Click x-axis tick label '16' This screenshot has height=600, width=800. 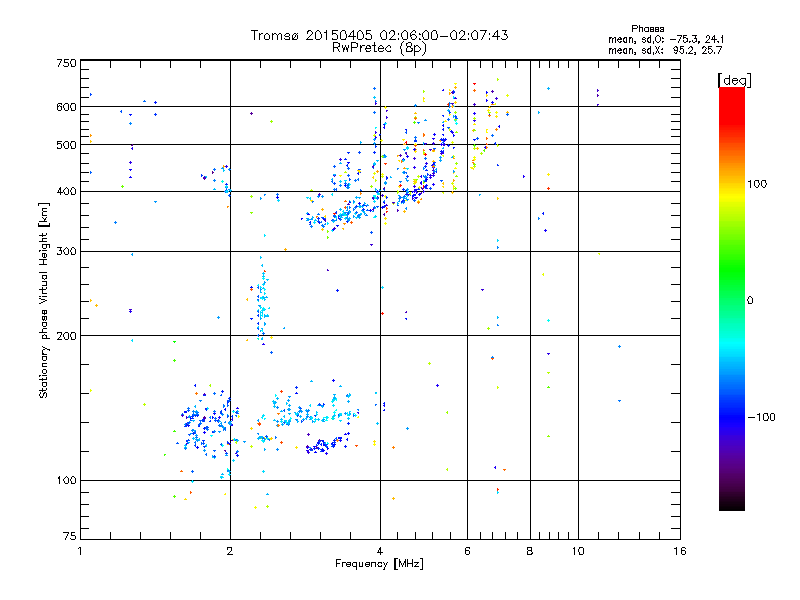[680, 551]
